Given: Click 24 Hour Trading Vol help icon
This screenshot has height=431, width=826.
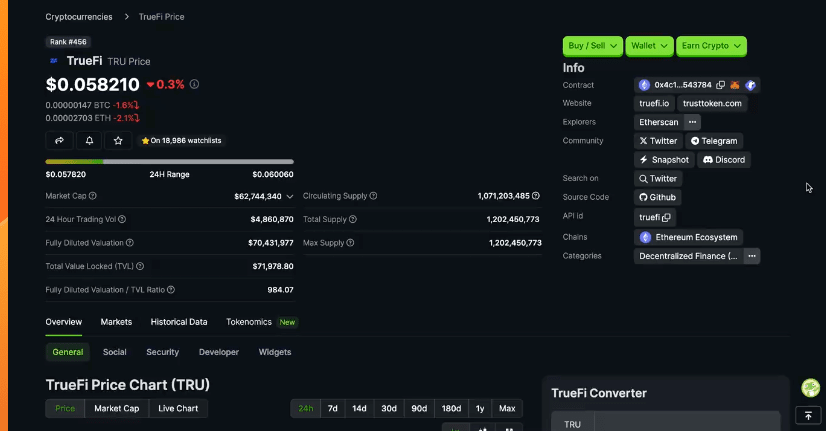Looking at the screenshot, I should (x=122, y=219).
